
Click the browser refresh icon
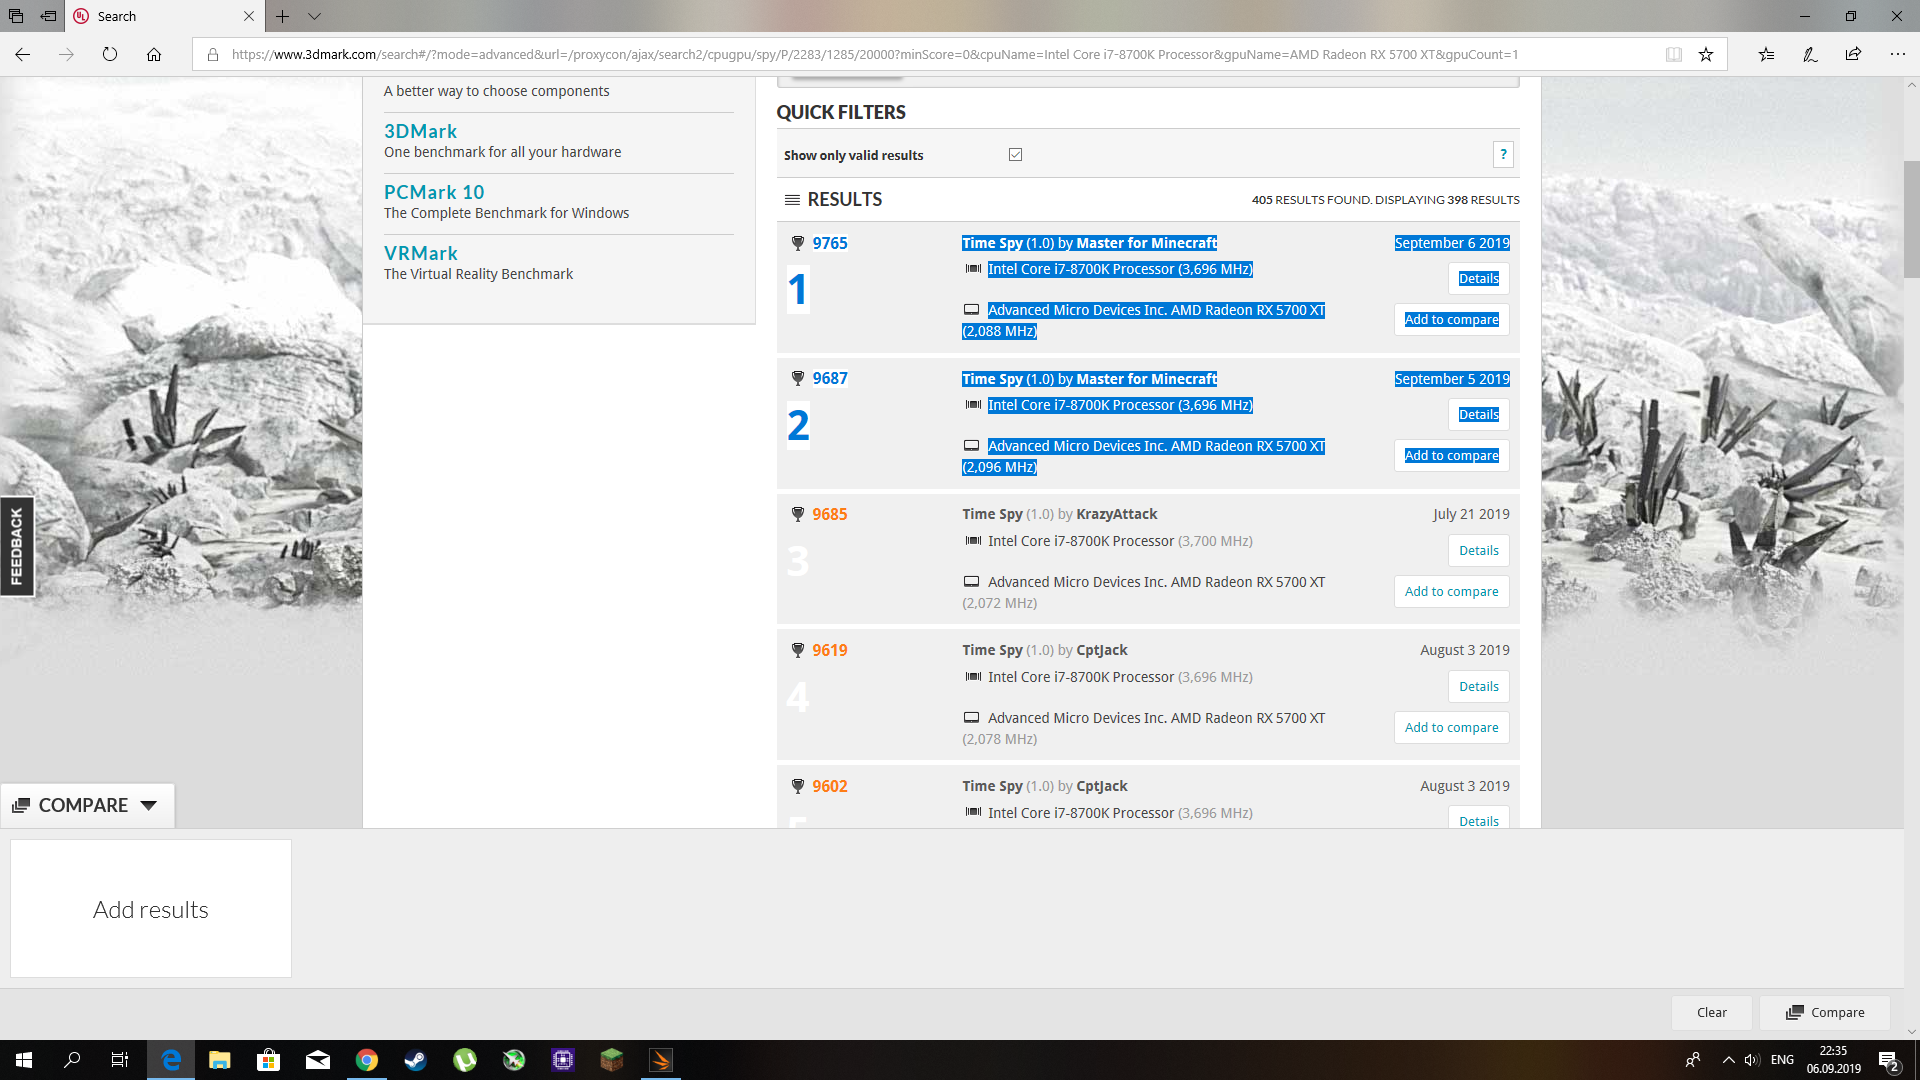(x=110, y=55)
